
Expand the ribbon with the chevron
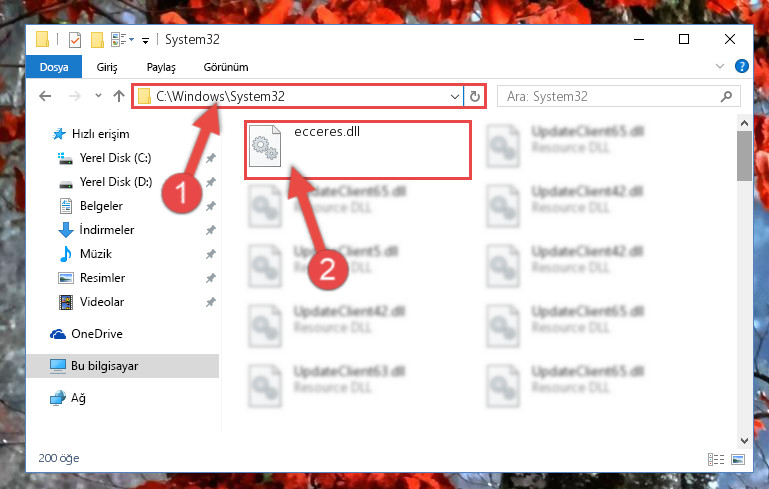(719, 66)
